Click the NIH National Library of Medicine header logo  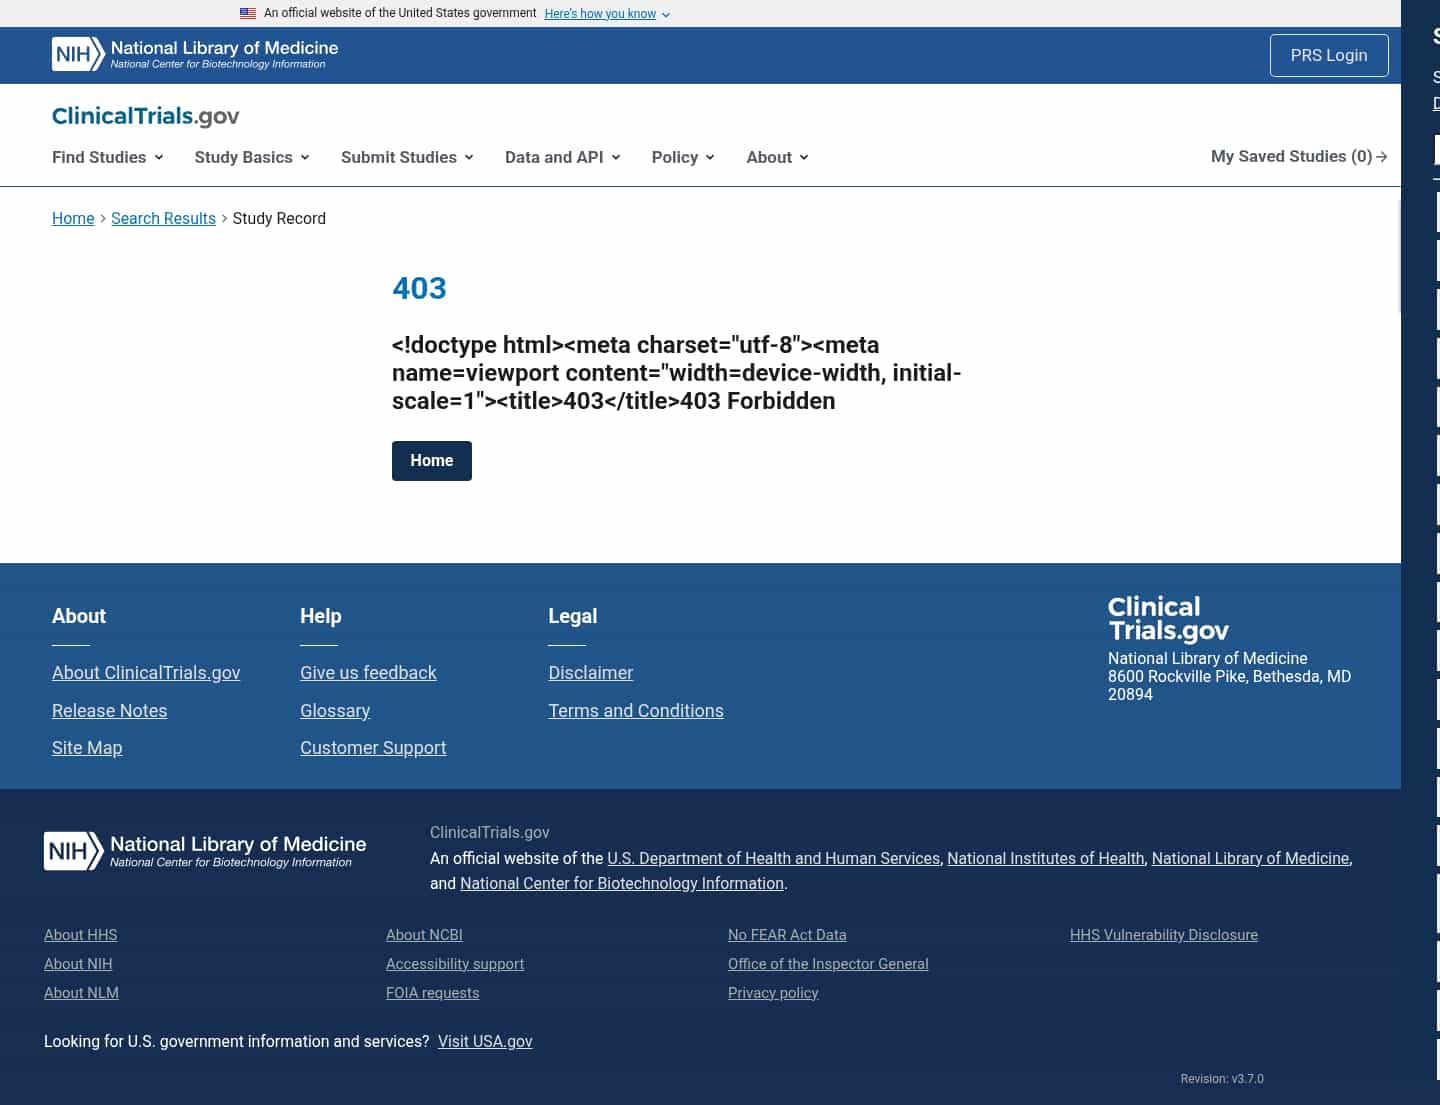pyautogui.click(x=195, y=54)
